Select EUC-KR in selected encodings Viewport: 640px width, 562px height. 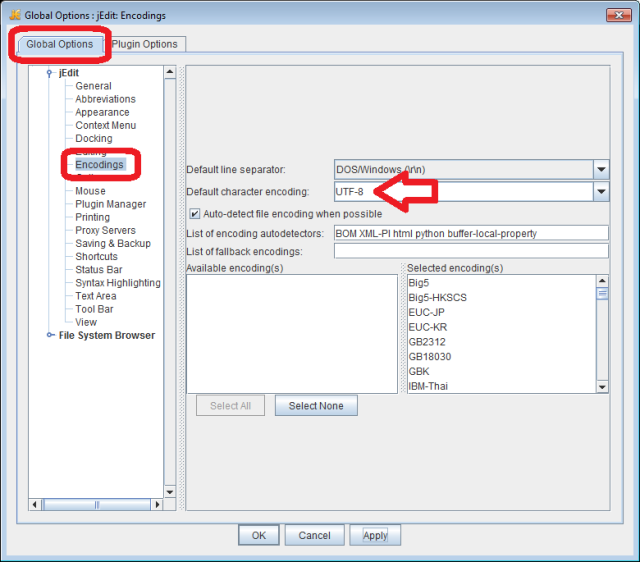pyautogui.click(x=502, y=327)
